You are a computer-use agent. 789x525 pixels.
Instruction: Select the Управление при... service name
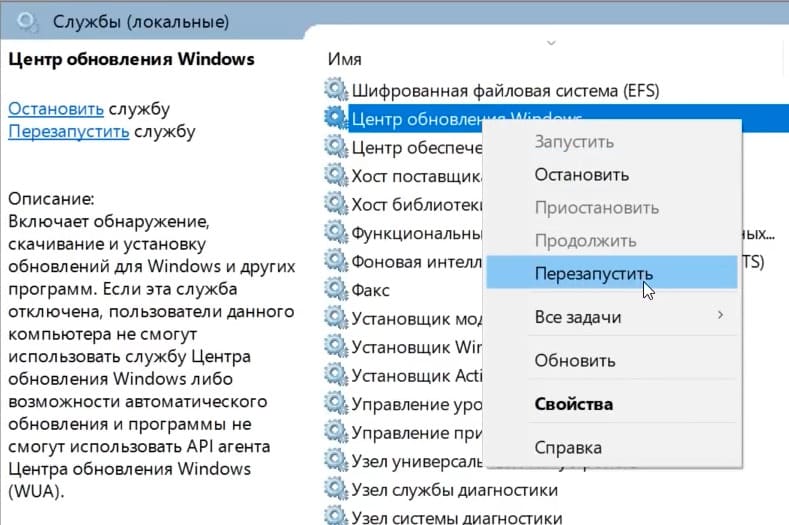(x=417, y=433)
